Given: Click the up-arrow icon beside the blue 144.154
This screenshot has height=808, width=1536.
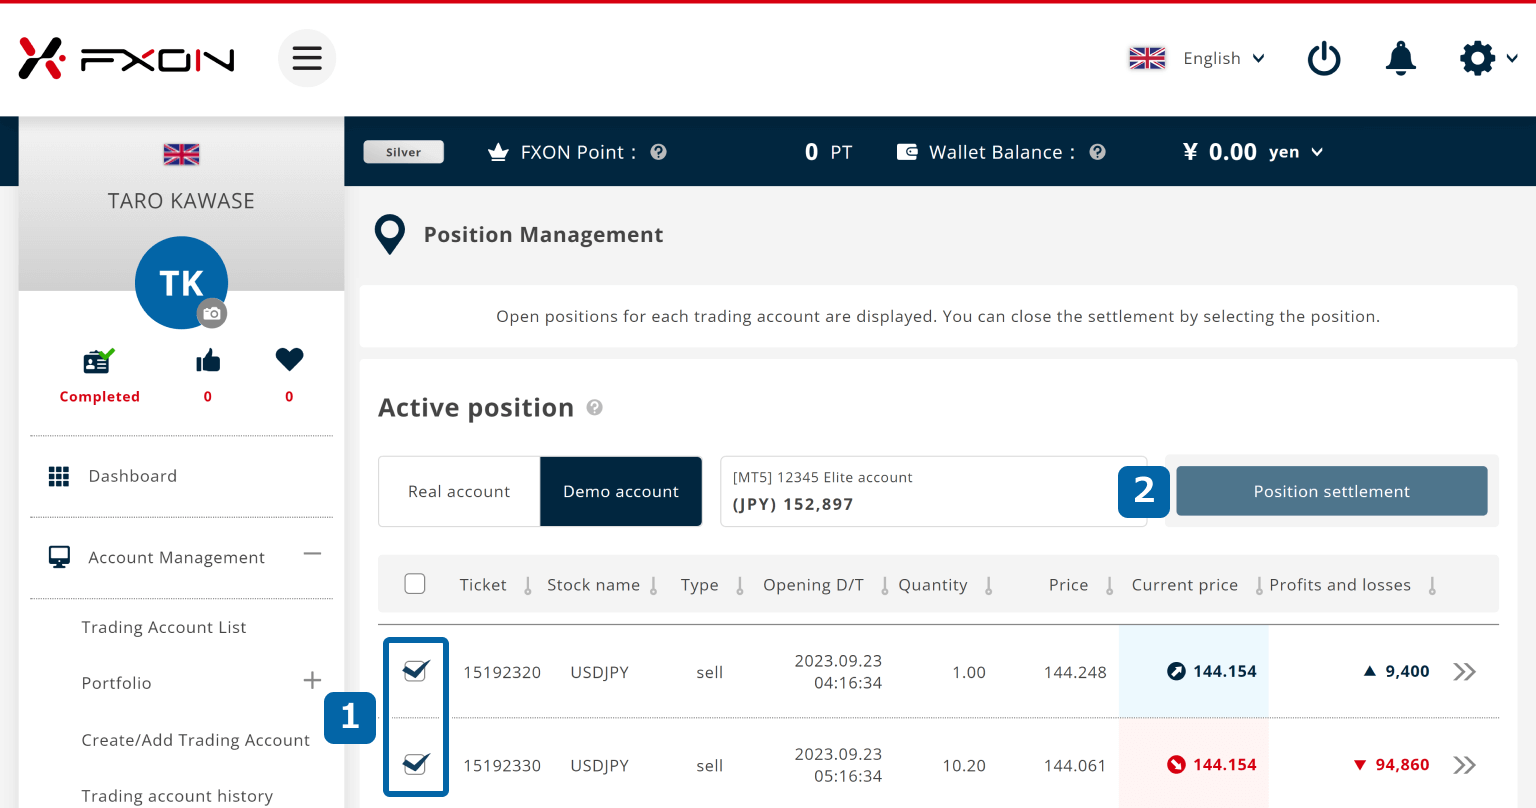Looking at the screenshot, I should click(1177, 671).
